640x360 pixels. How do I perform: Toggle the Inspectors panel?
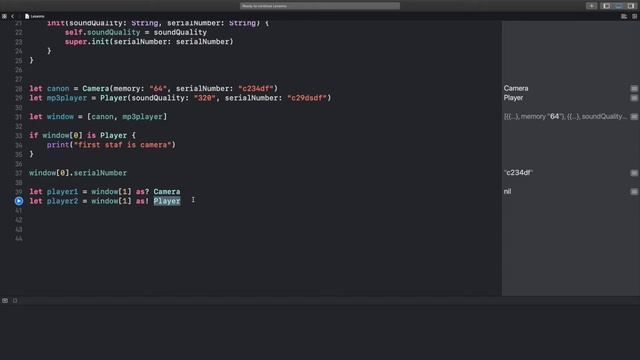[x=631, y=6]
